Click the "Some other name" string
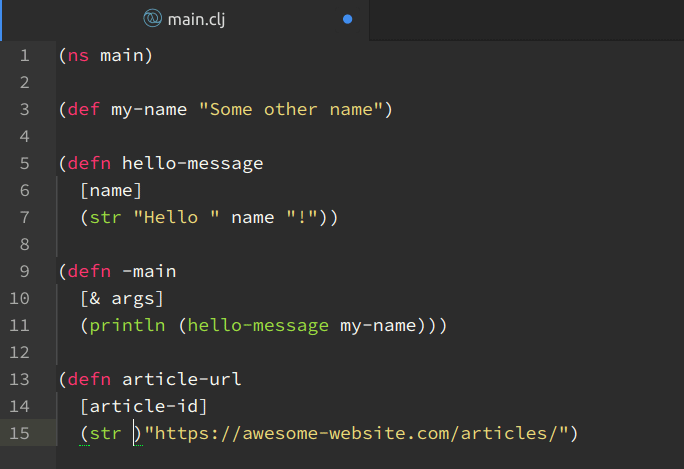The height and width of the screenshot is (469, 684). click(x=291, y=109)
